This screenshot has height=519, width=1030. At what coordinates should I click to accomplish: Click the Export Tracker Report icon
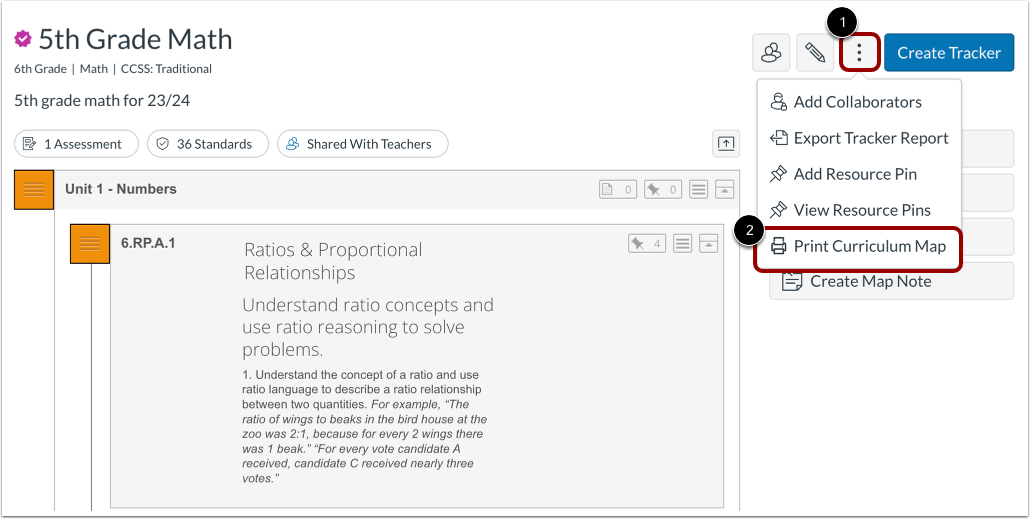point(778,138)
